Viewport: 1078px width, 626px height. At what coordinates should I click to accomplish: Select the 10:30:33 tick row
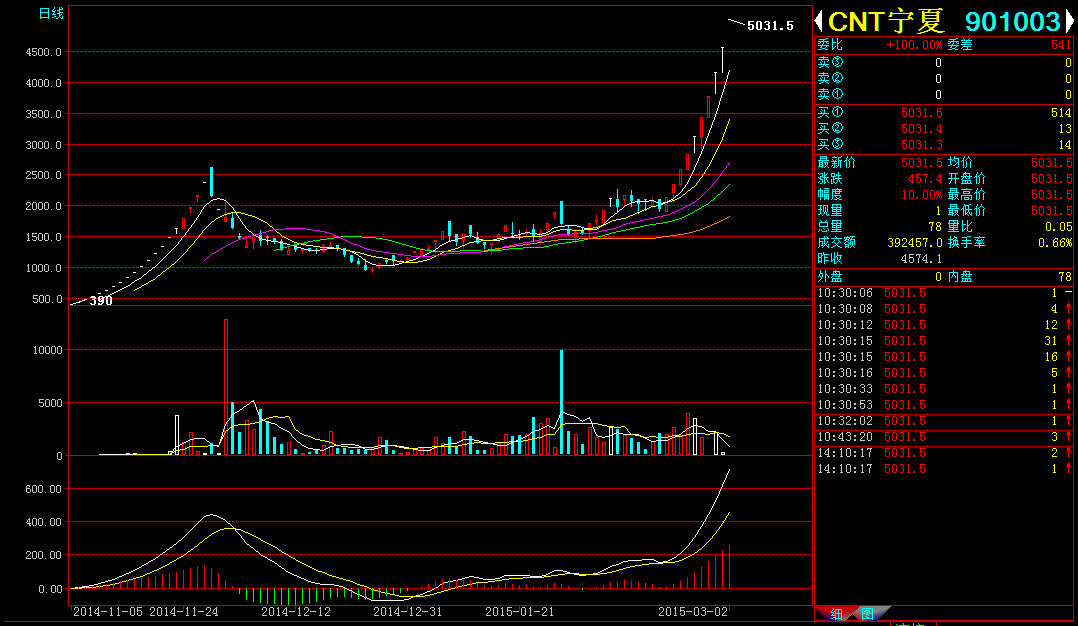(944, 389)
